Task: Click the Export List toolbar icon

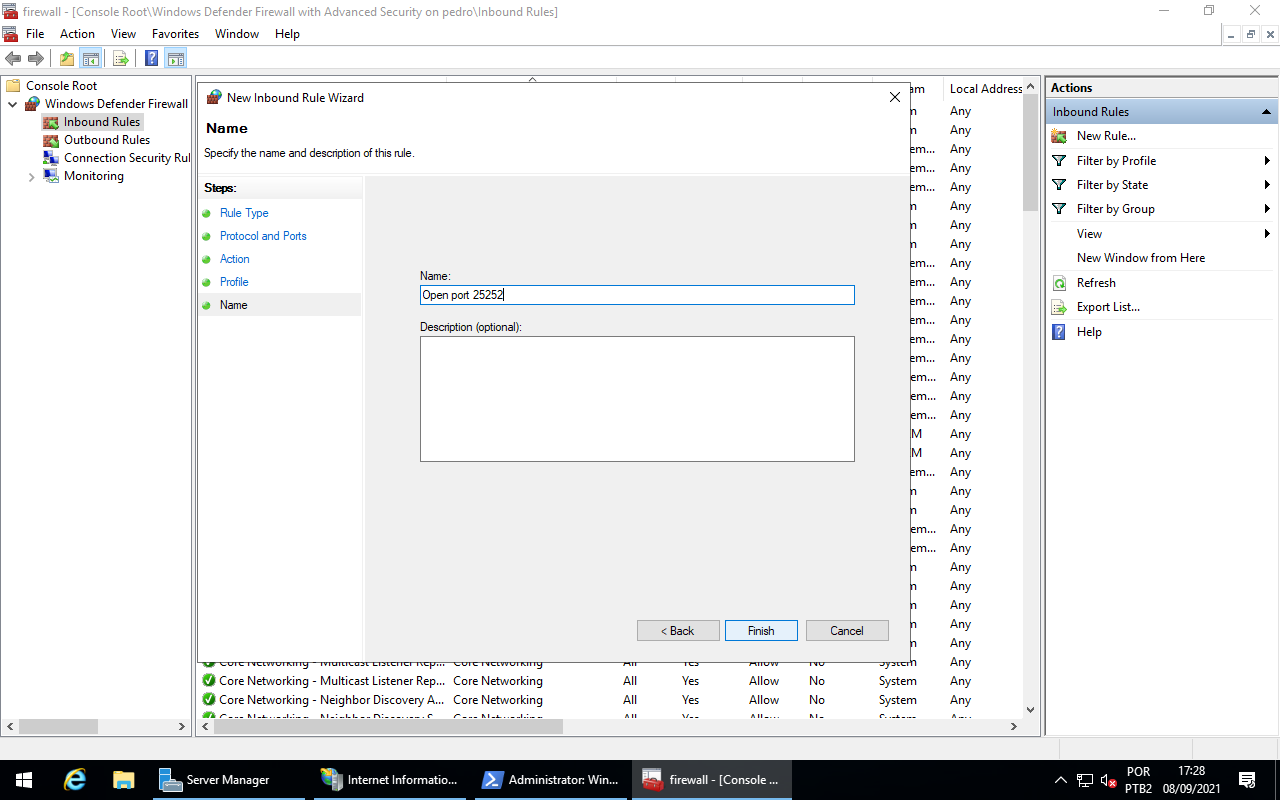Action: coord(120,58)
